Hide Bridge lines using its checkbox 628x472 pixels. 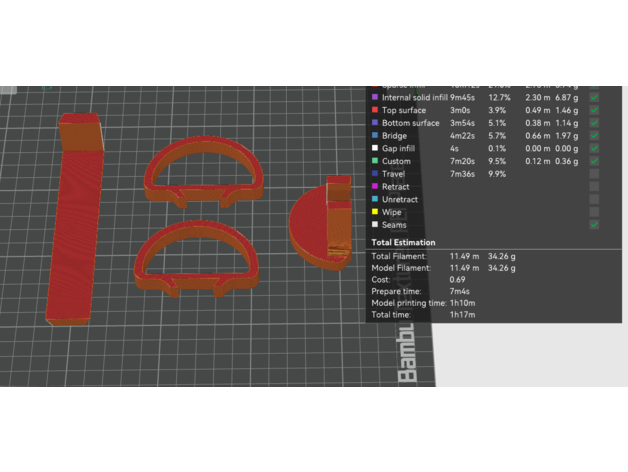click(594, 136)
